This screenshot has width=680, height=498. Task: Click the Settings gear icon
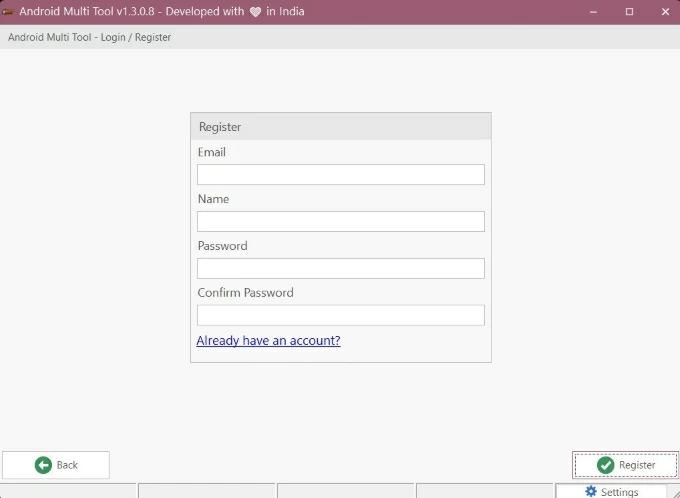click(591, 492)
